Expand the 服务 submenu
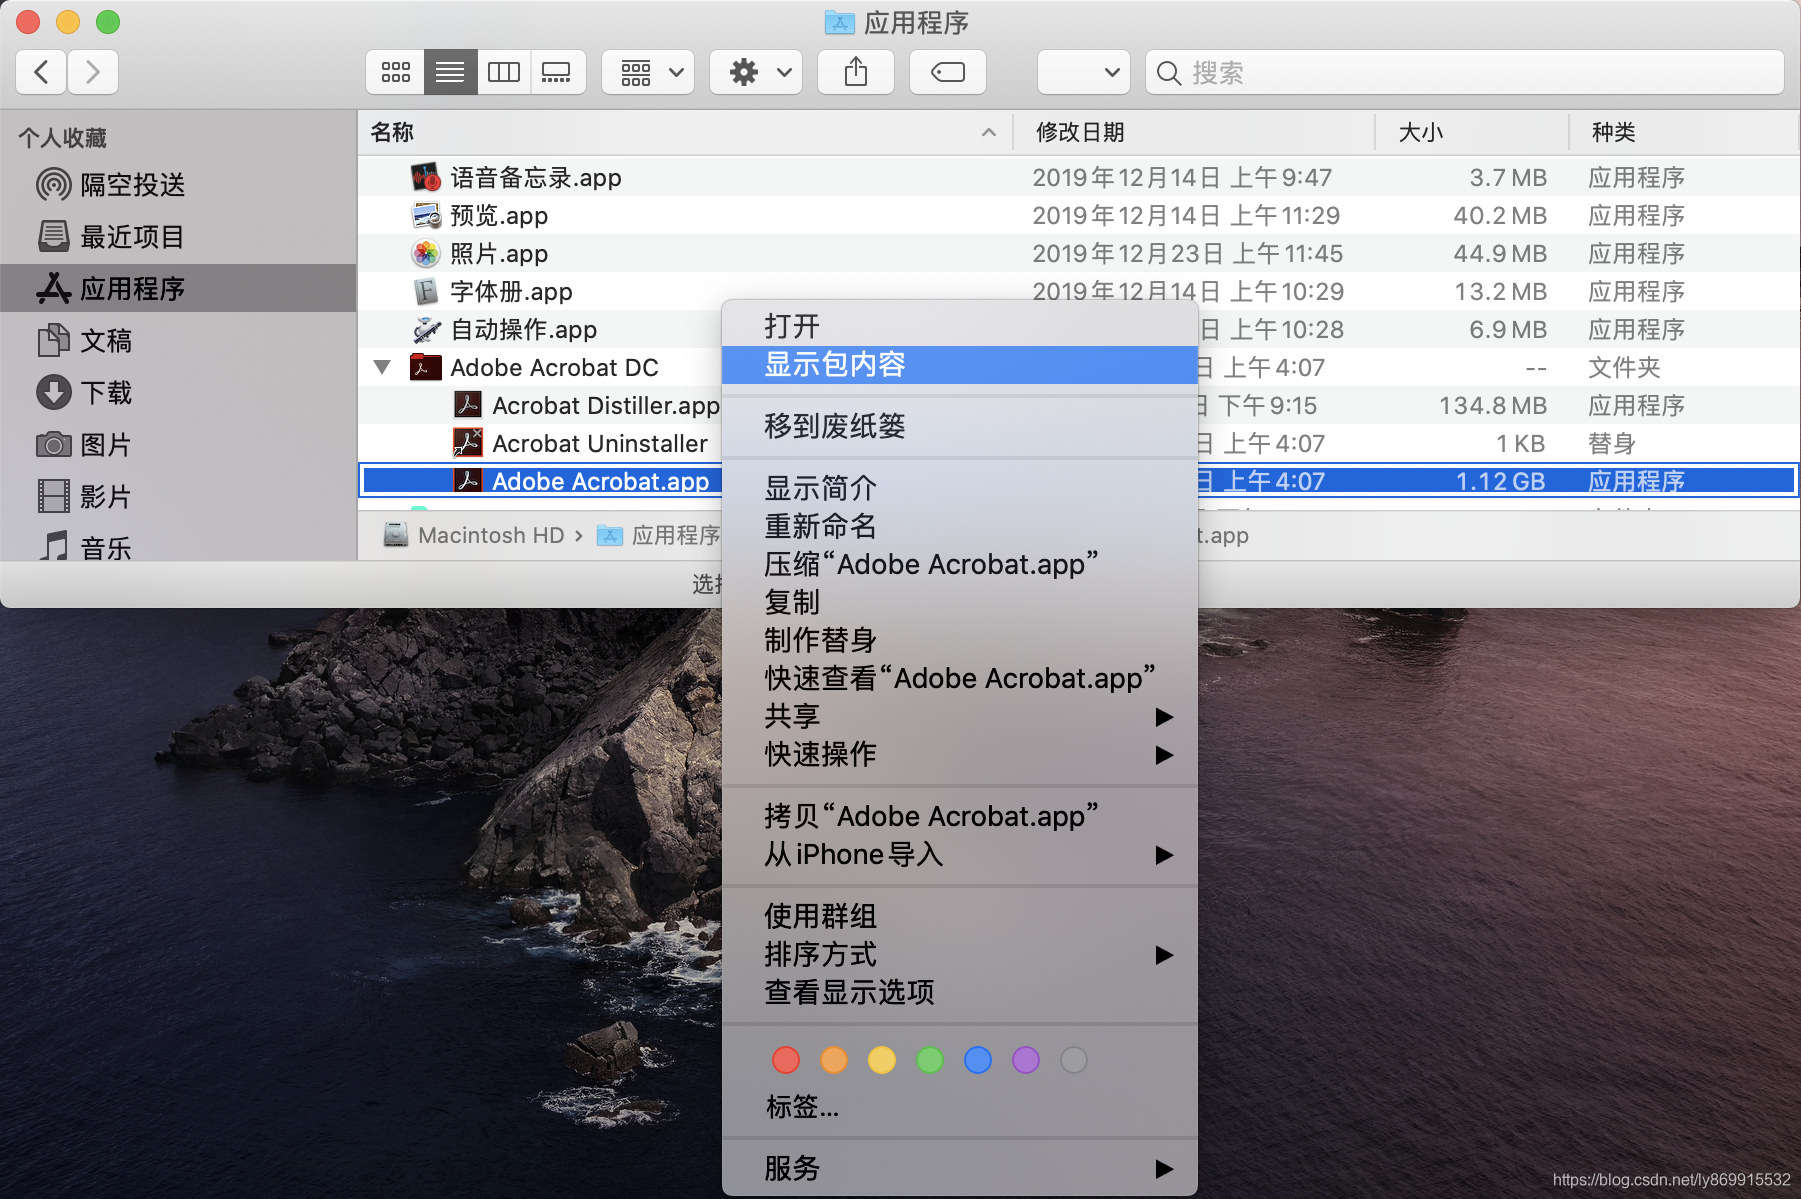This screenshot has width=1801, height=1199. [960, 1168]
